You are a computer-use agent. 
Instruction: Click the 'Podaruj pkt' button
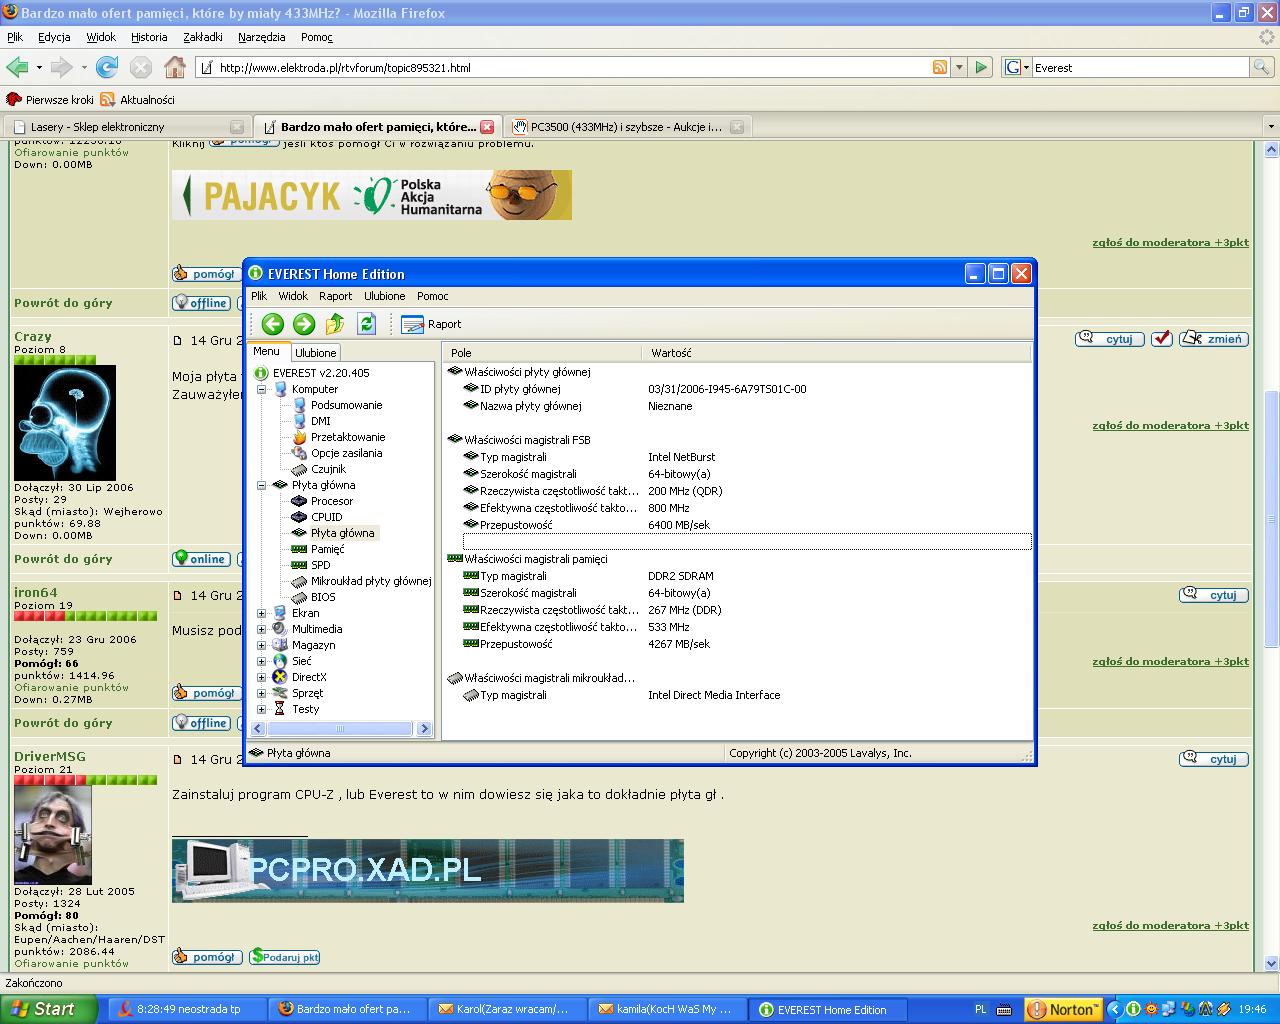(285, 957)
